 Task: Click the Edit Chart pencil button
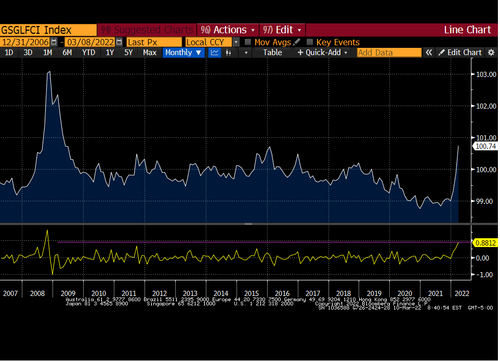pyautogui.click(x=460, y=53)
